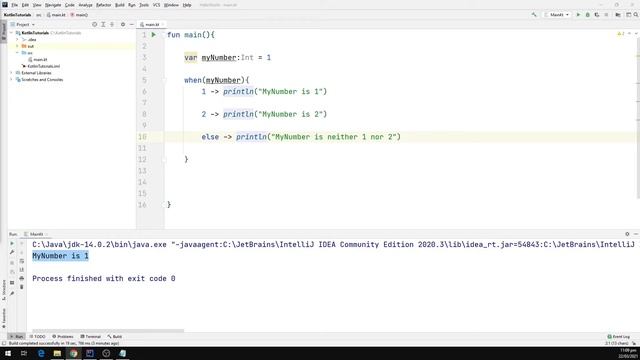Click Collapse All in the Project panel
The image size is (640, 360).
coord(112,24)
